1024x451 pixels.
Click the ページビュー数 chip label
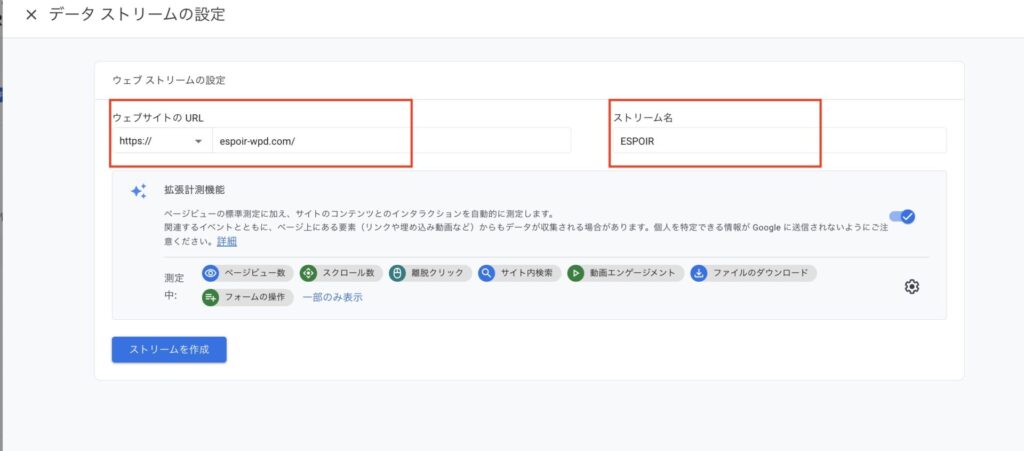pyautogui.click(x=255, y=273)
